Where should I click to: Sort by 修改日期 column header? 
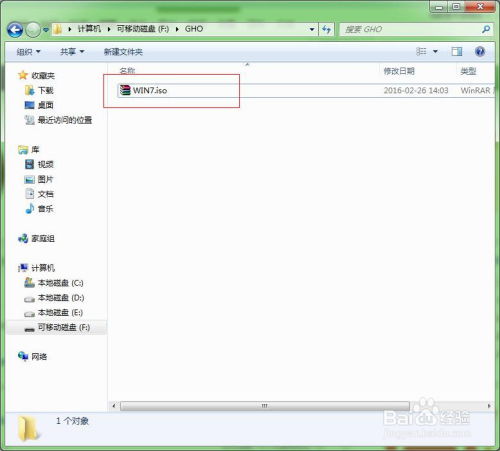coord(399,71)
